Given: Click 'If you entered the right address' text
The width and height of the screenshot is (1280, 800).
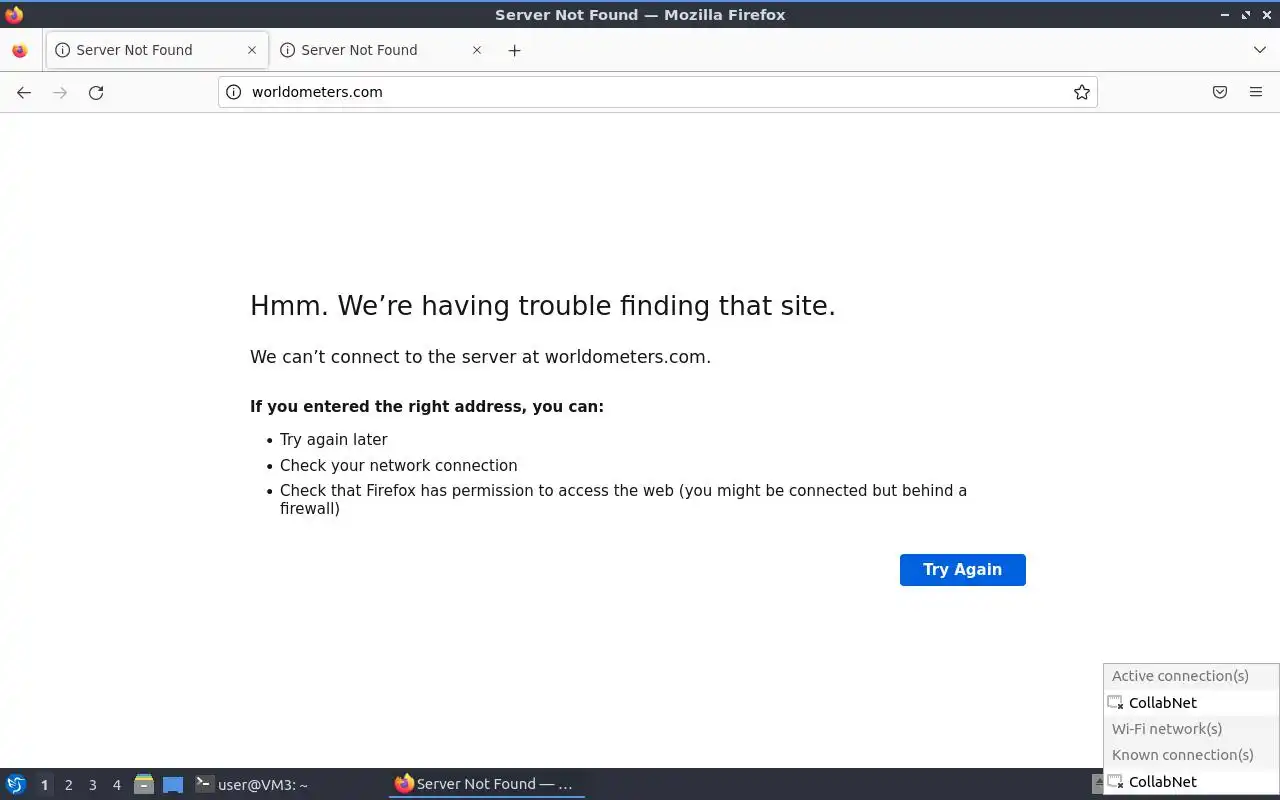Looking at the screenshot, I should click(x=427, y=407).
